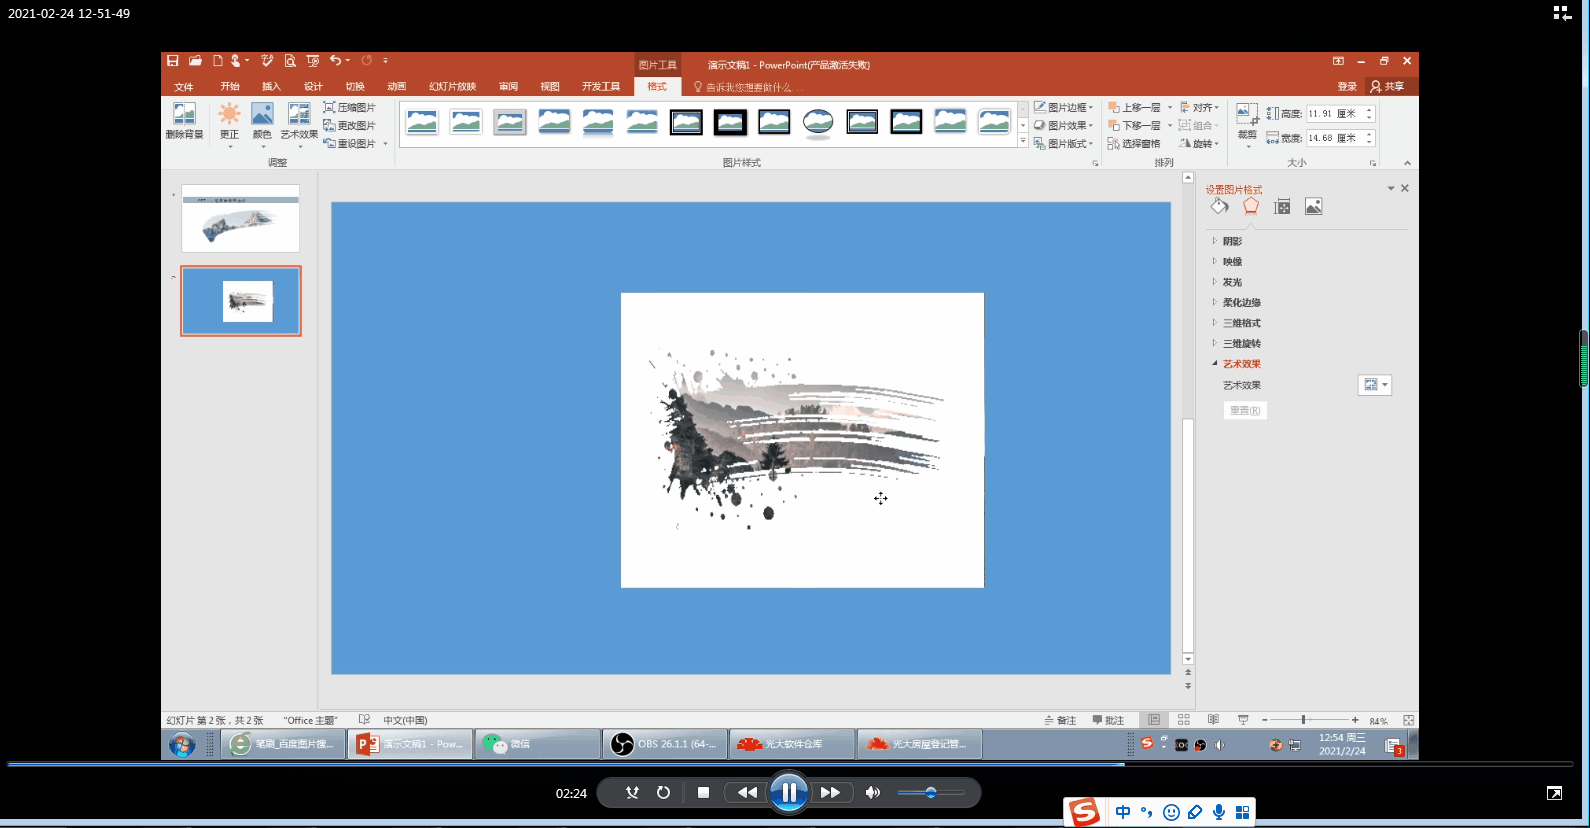Viewport: 1590px width, 828px height.
Task: Close the 设置图片格式 pane
Action: point(1405,188)
